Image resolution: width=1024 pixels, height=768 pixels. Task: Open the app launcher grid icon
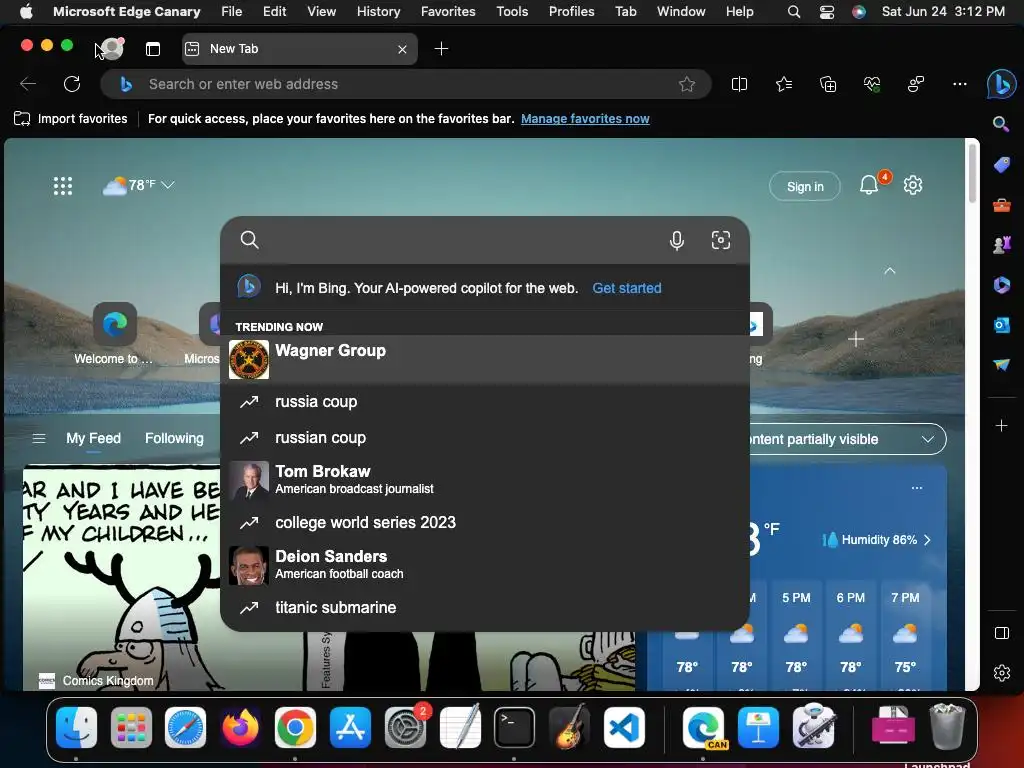(63, 186)
